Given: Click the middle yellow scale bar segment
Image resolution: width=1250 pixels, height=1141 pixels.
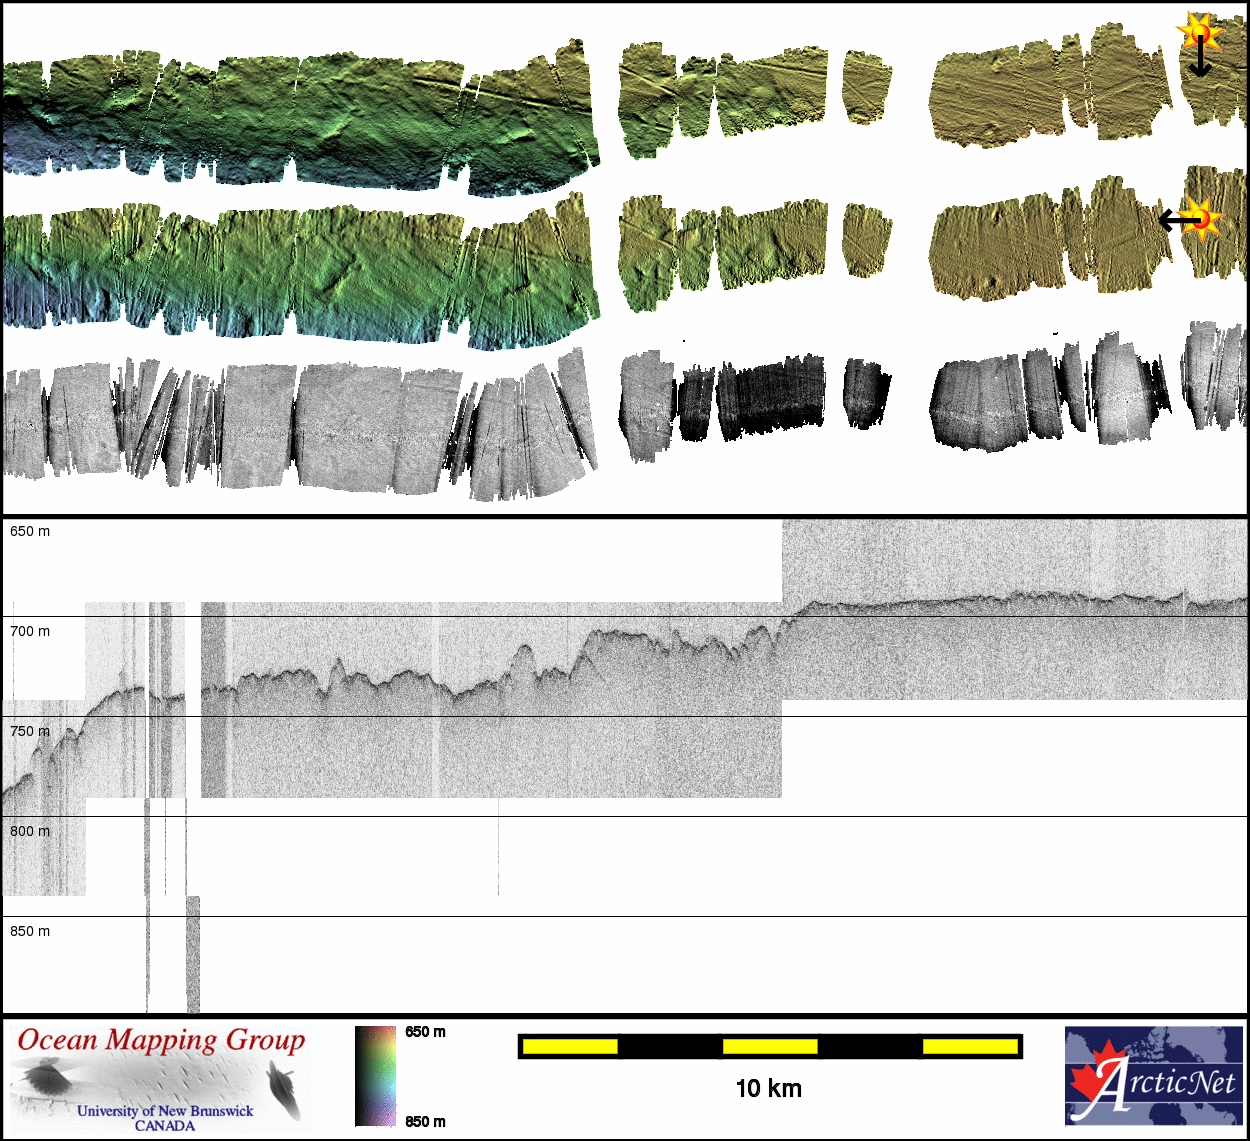Looking at the screenshot, I should point(769,1047).
